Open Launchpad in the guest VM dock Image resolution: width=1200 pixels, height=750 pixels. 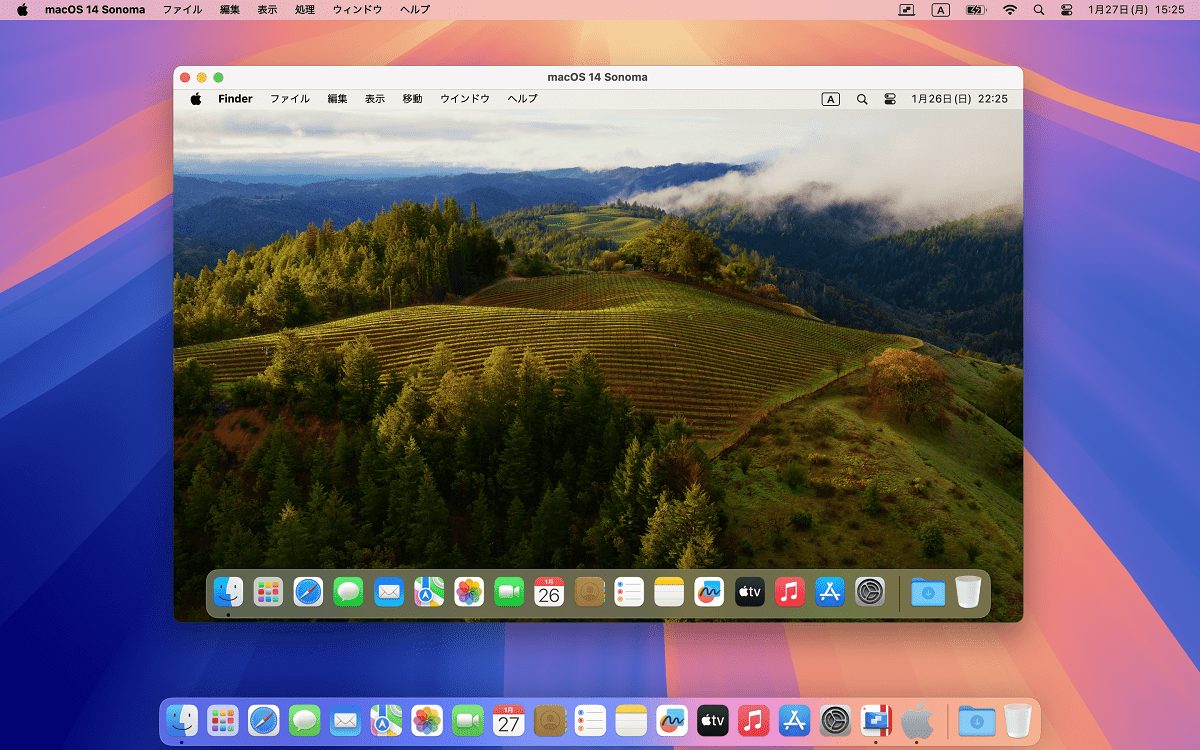(268, 592)
